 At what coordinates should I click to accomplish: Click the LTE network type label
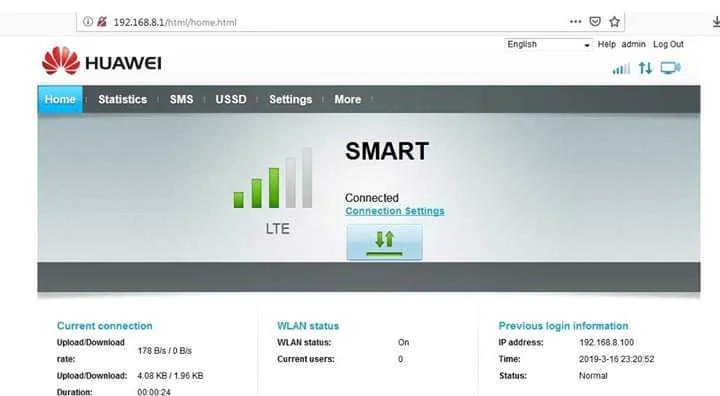point(277,229)
